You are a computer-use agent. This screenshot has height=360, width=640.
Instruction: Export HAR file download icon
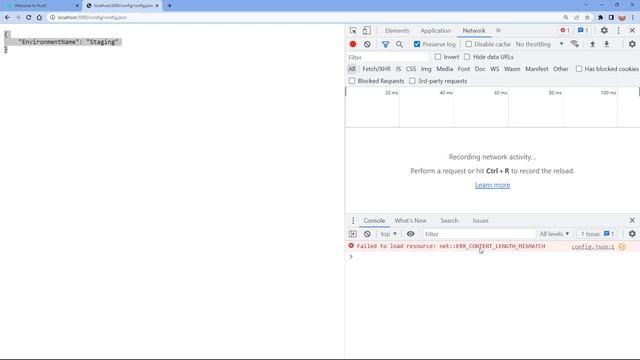coord(607,44)
